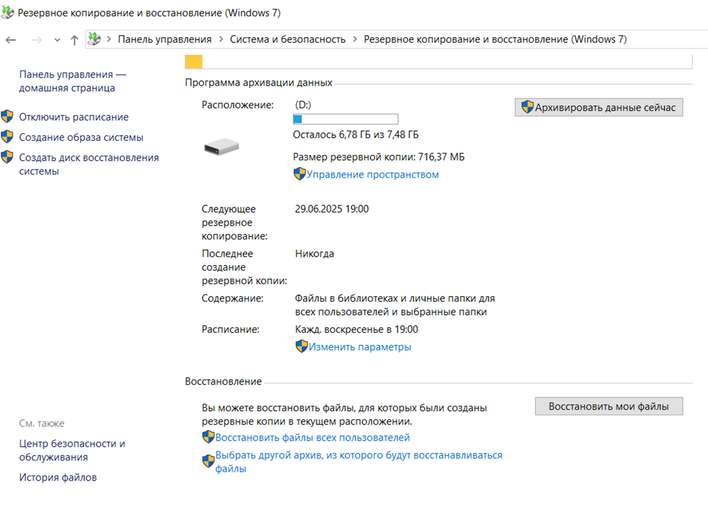Click shield icon by 'Выбрать другой архив'
708x531 pixels.
coord(208,461)
